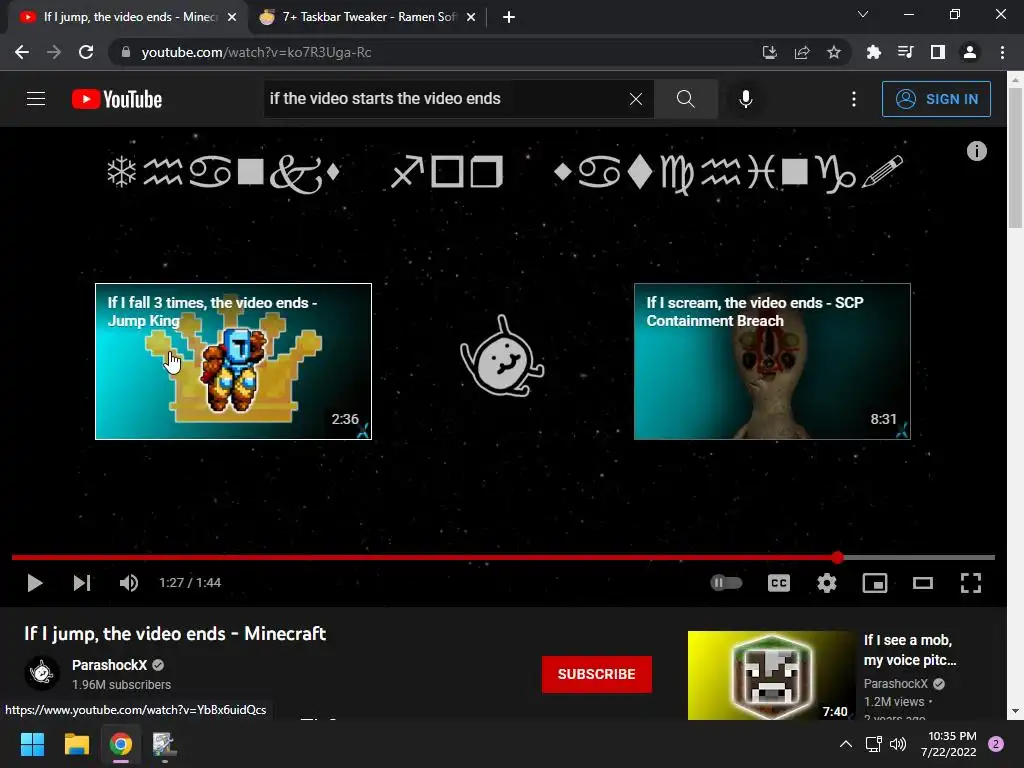Bookmark this tab star icon
The image size is (1024, 768).
pos(834,52)
